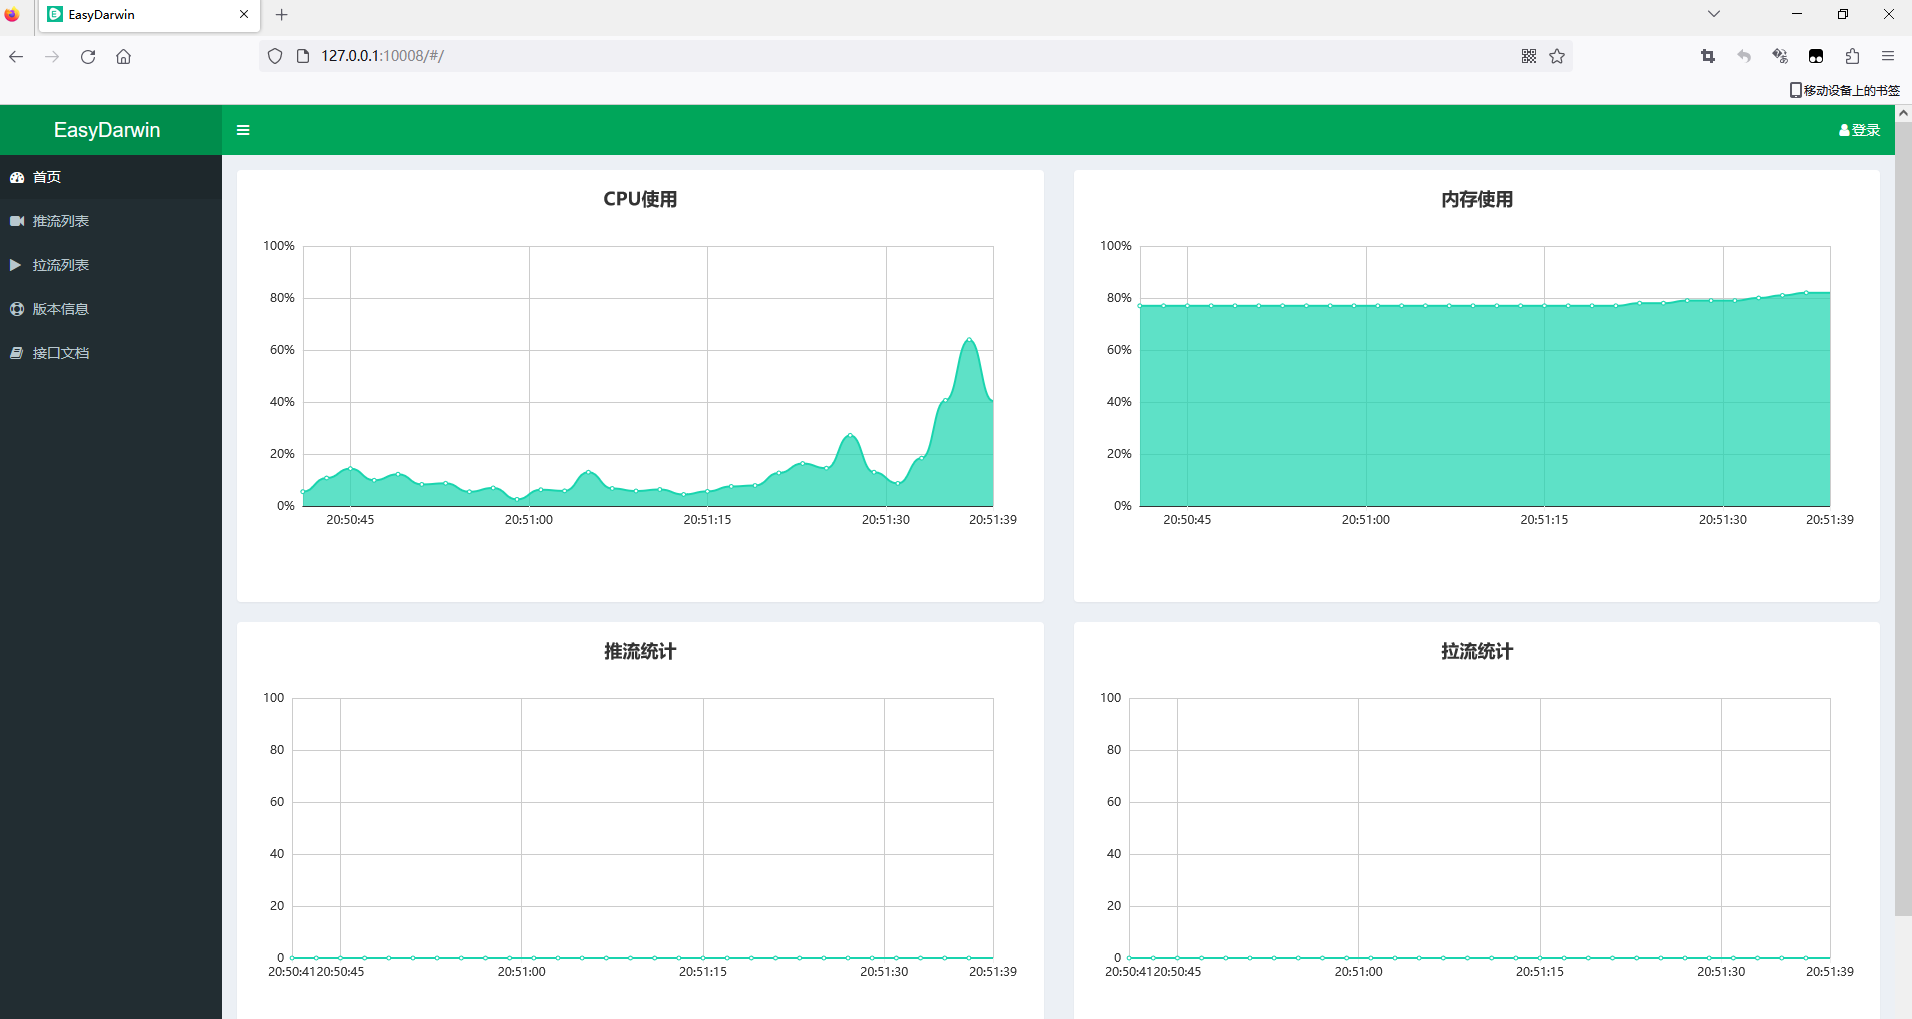Click the undo arrow toolbar icon
This screenshot has height=1019, width=1912.
tap(1744, 56)
